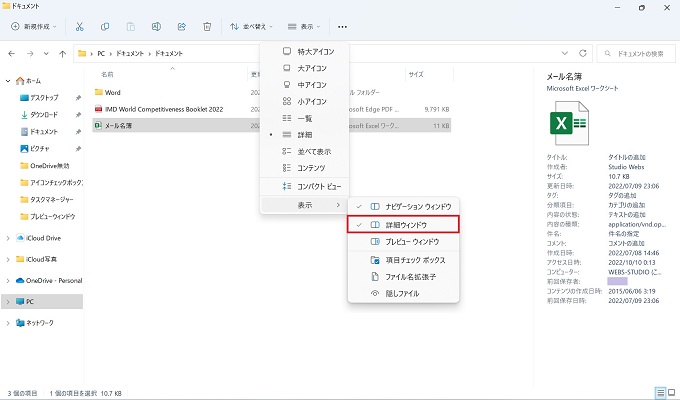Open address bar history dropdown chevron
The width and height of the screenshot is (680, 400).
565,53
